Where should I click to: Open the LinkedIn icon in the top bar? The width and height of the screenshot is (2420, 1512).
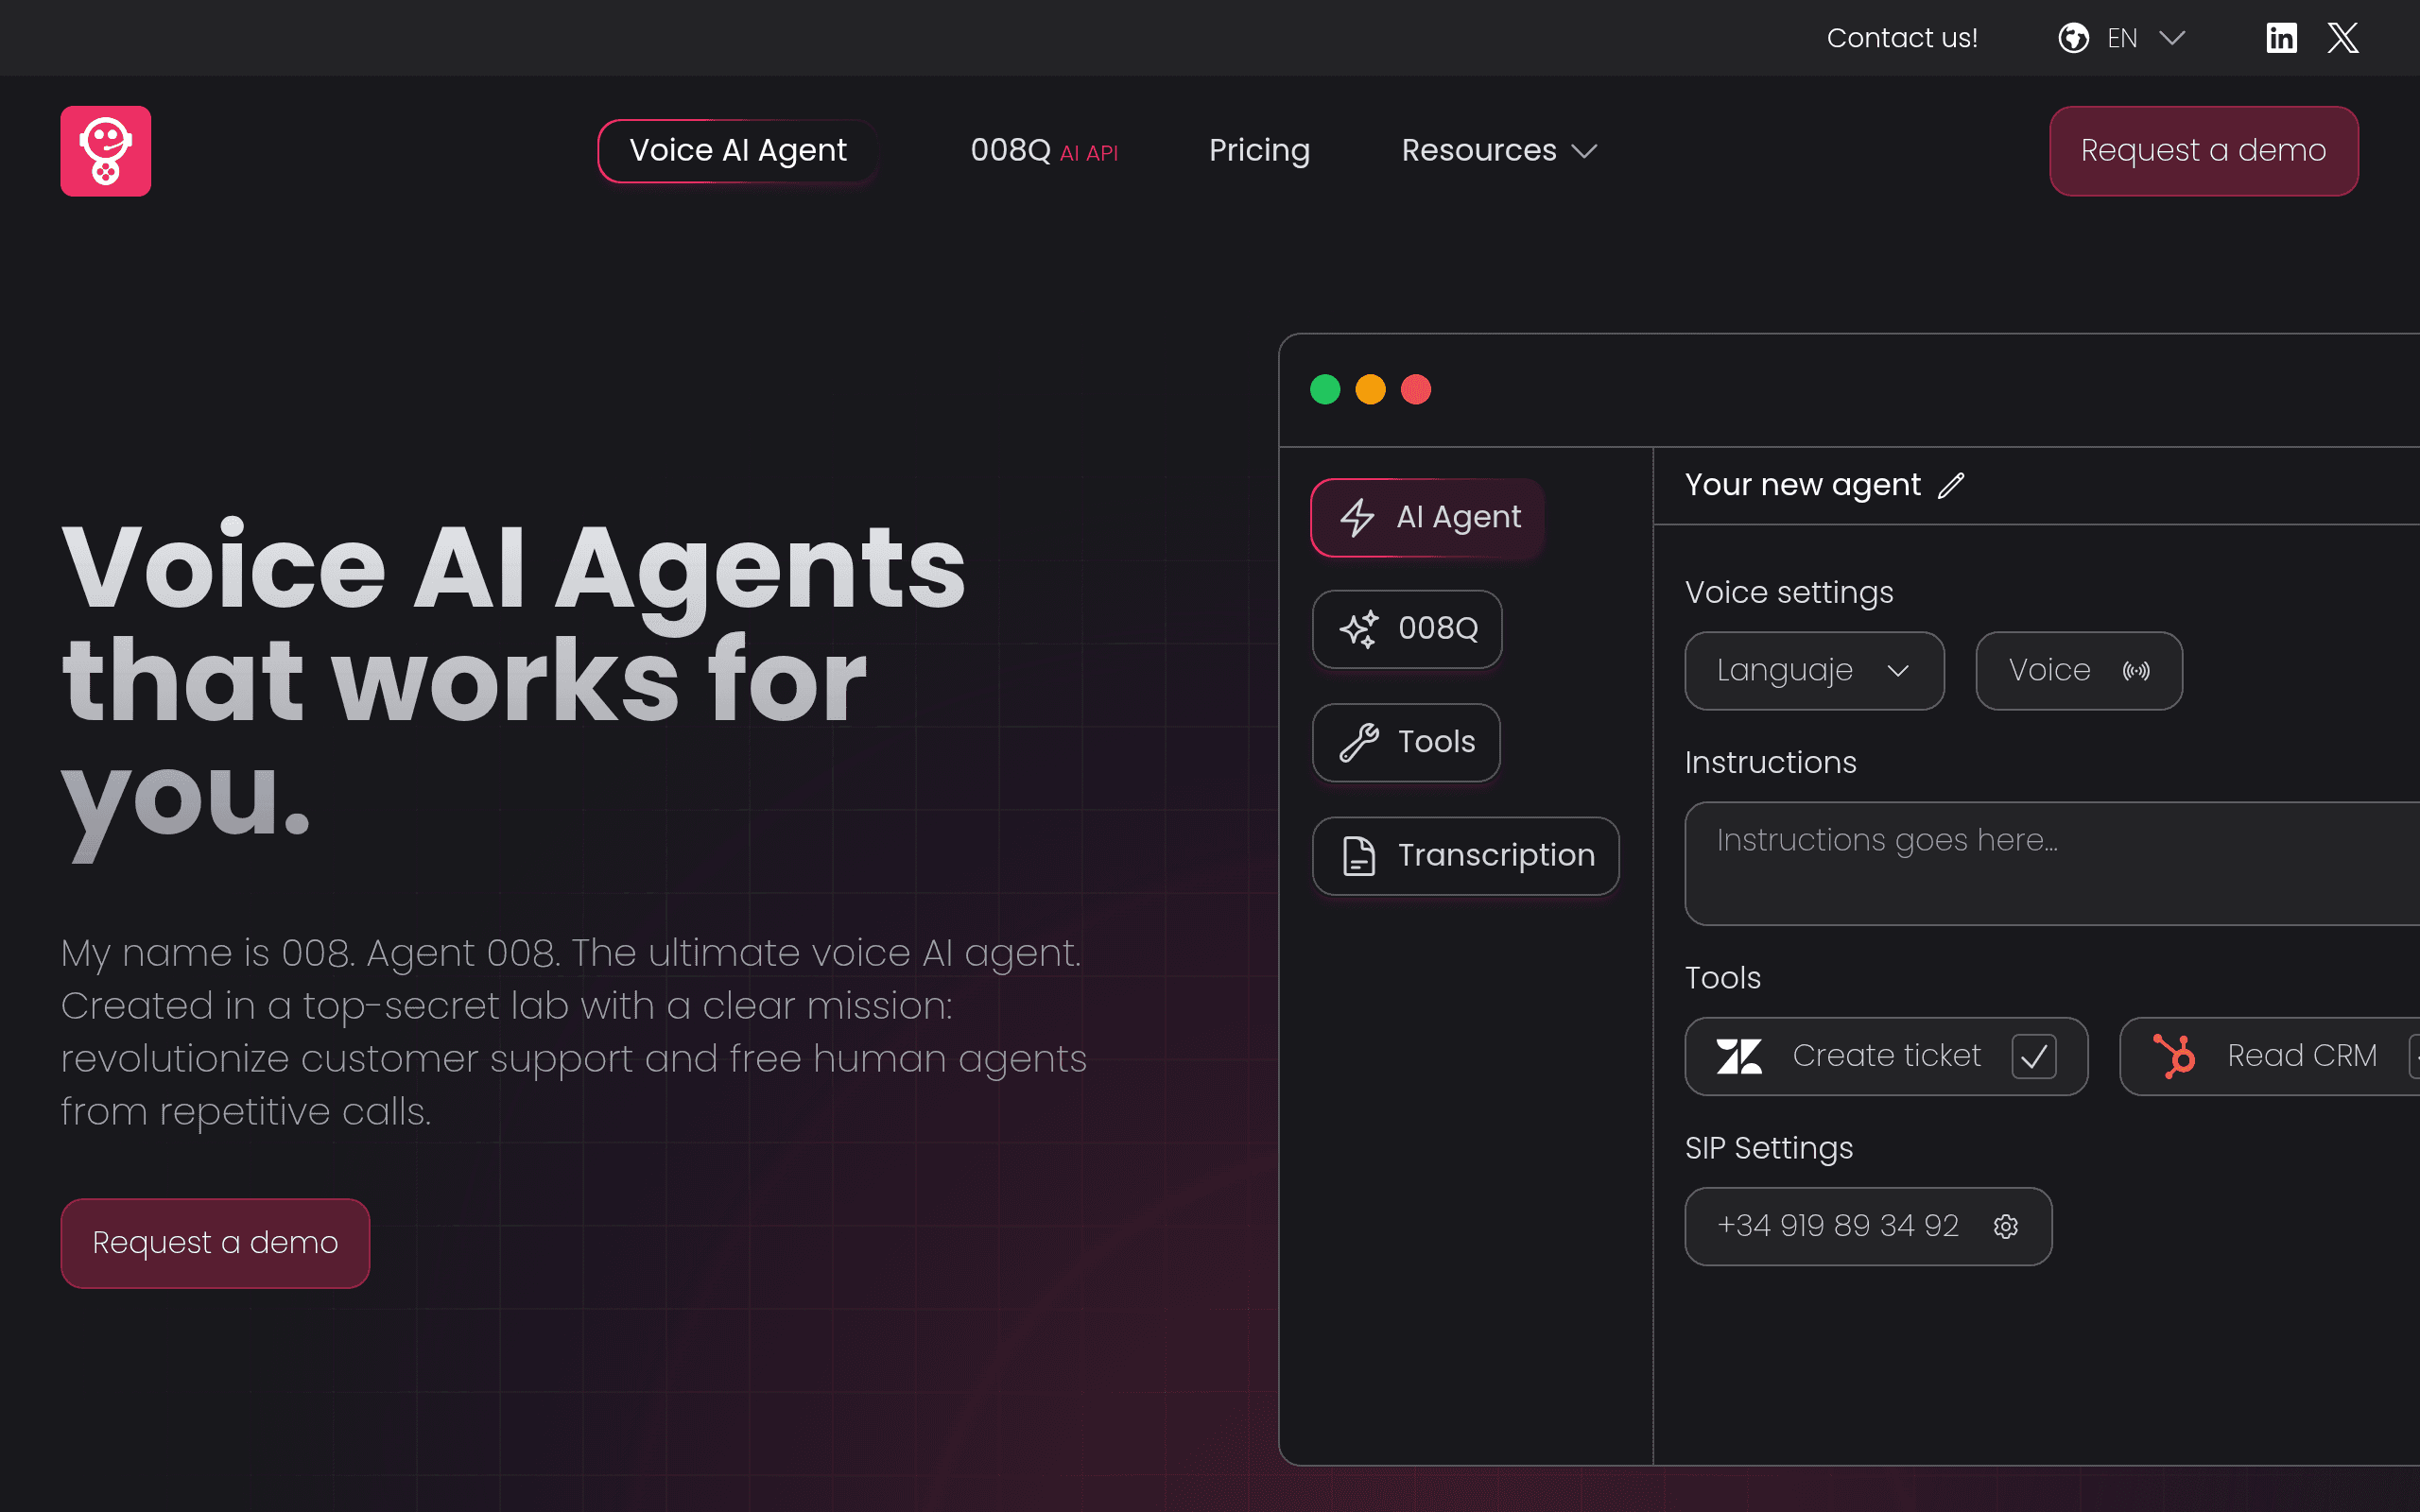point(2281,38)
